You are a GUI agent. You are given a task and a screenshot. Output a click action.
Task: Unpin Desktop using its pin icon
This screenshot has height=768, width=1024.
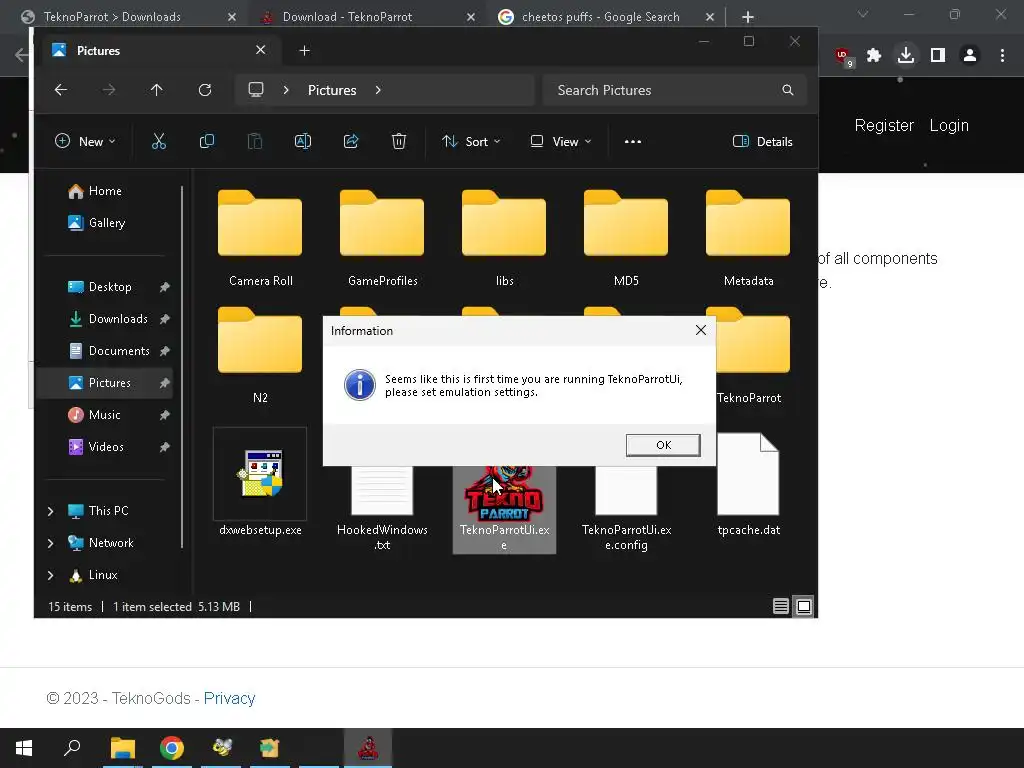165,287
